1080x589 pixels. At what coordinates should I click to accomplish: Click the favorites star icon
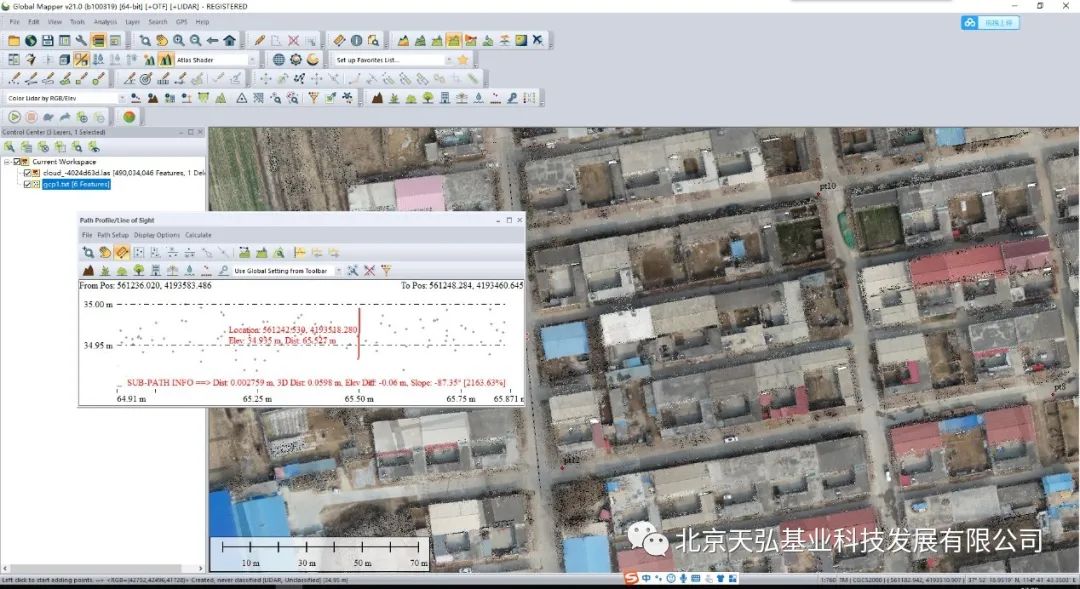coord(463,60)
